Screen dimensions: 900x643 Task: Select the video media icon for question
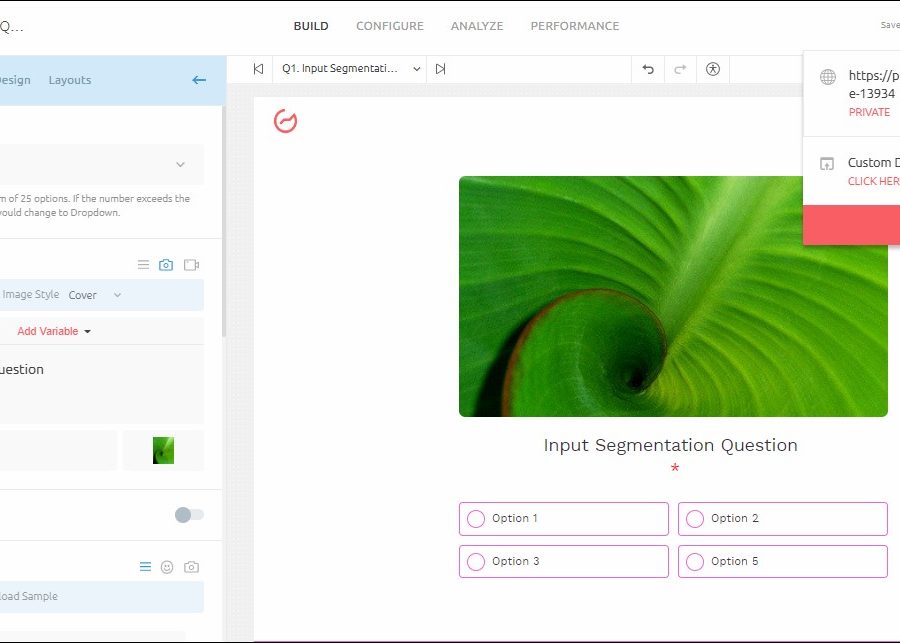pos(191,265)
